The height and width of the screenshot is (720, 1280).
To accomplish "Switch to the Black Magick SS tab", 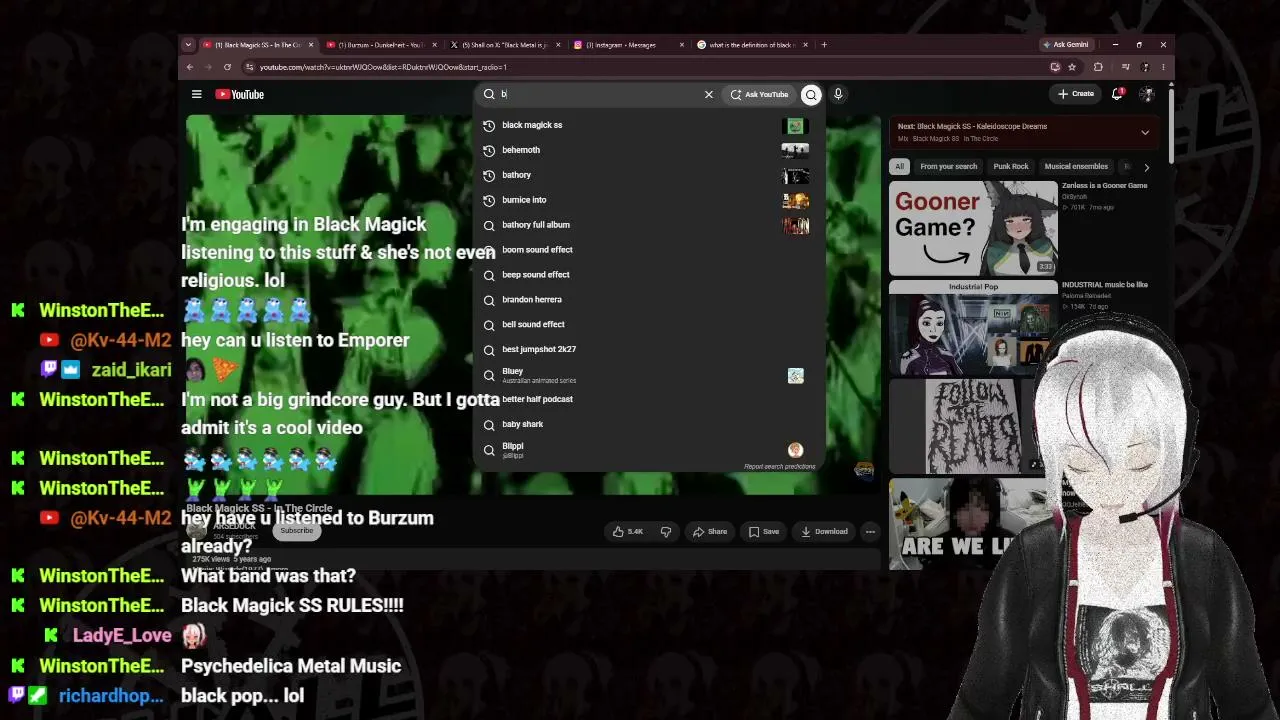I will [x=257, y=45].
